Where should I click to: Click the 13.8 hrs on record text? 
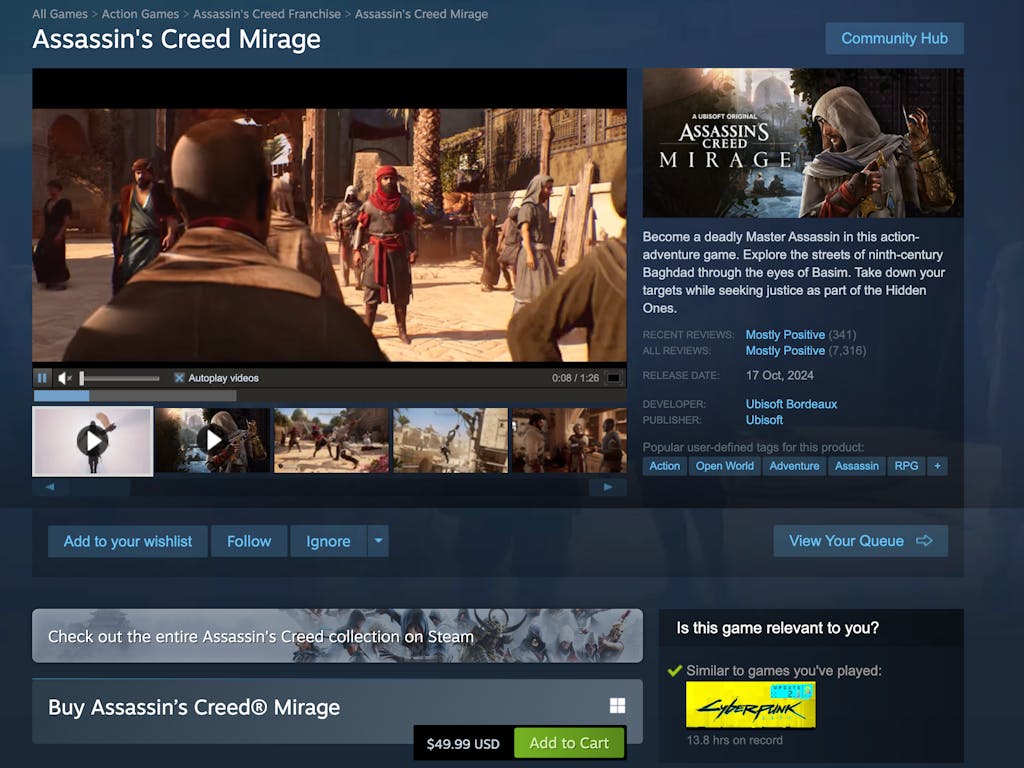735,741
